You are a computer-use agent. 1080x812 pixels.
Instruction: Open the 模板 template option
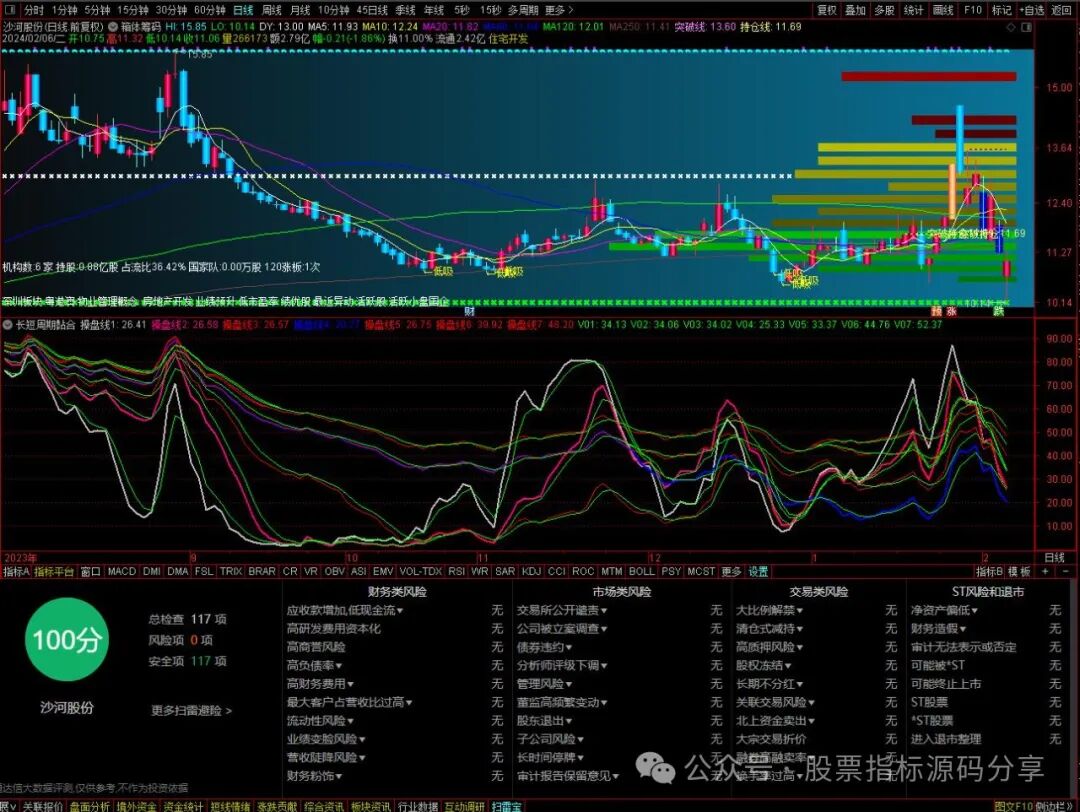[x=1019, y=572]
